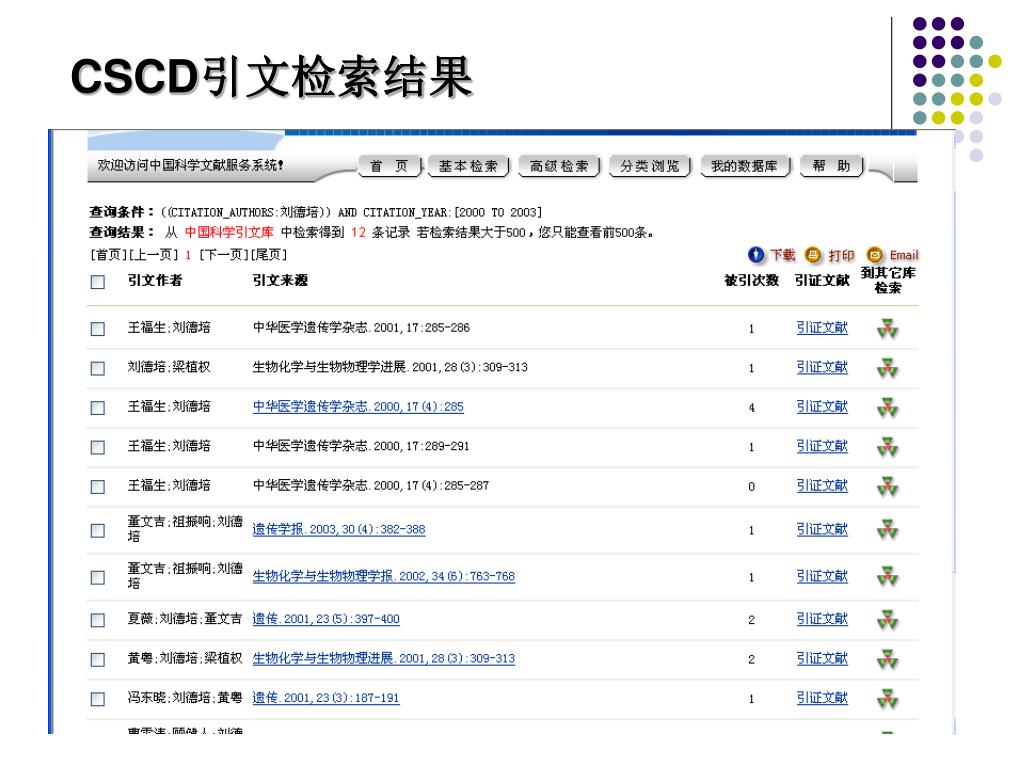1024x768 pixels.
Task: Click 引证文献 link in 黄粤;刘德培;梁植权 row
Action: click(822, 658)
